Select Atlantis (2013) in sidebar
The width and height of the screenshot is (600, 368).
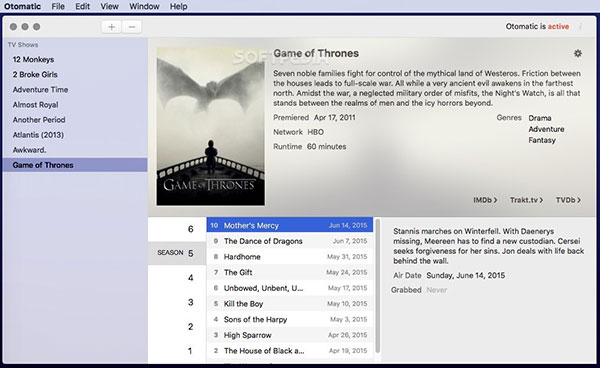[75, 135]
